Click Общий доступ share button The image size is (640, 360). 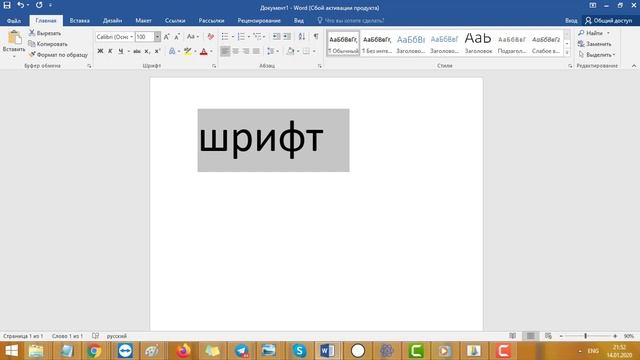tap(609, 20)
